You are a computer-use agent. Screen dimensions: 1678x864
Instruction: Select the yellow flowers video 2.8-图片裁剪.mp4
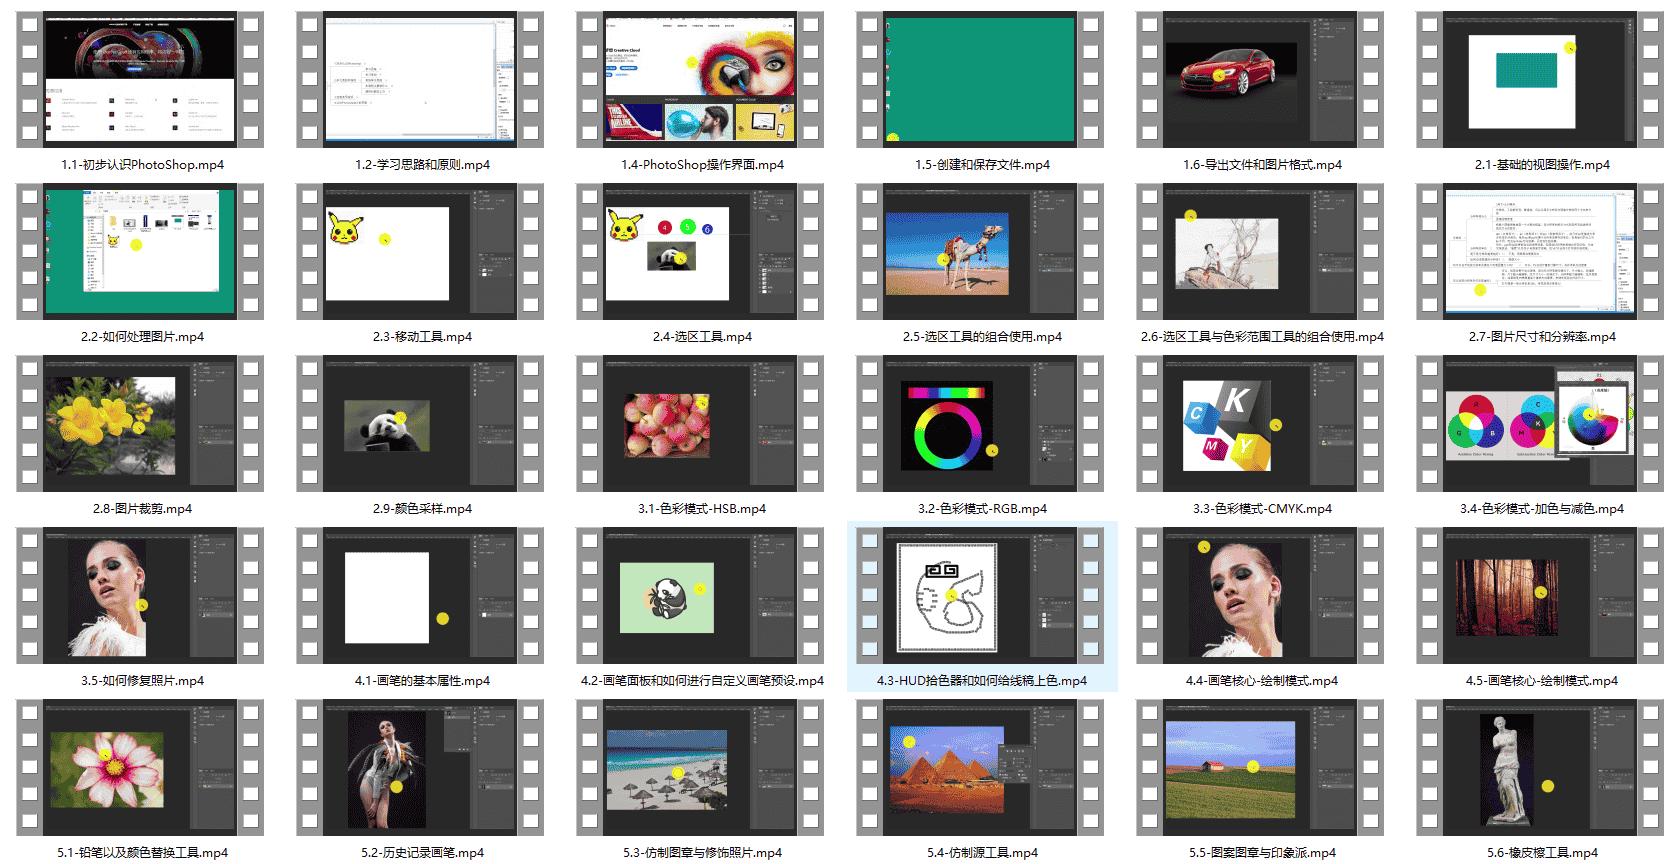(140, 424)
